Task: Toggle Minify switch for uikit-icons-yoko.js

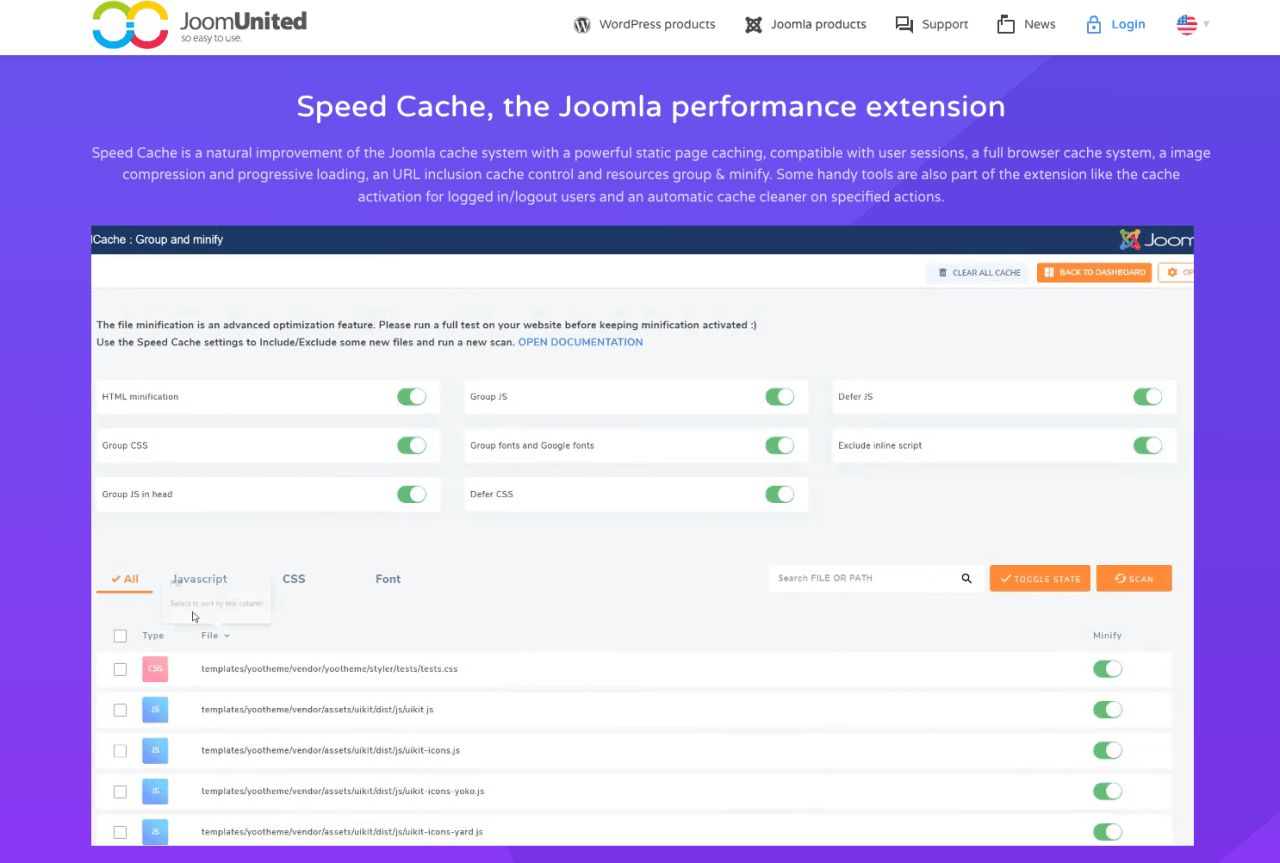Action: click(x=1108, y=791)
